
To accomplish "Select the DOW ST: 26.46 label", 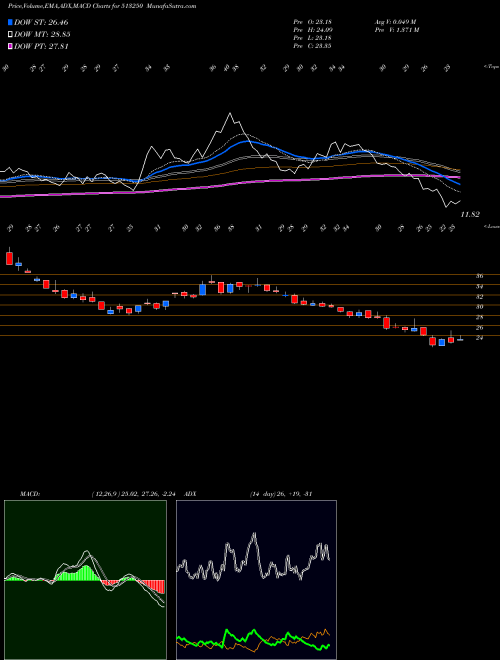I will [41, 22].
